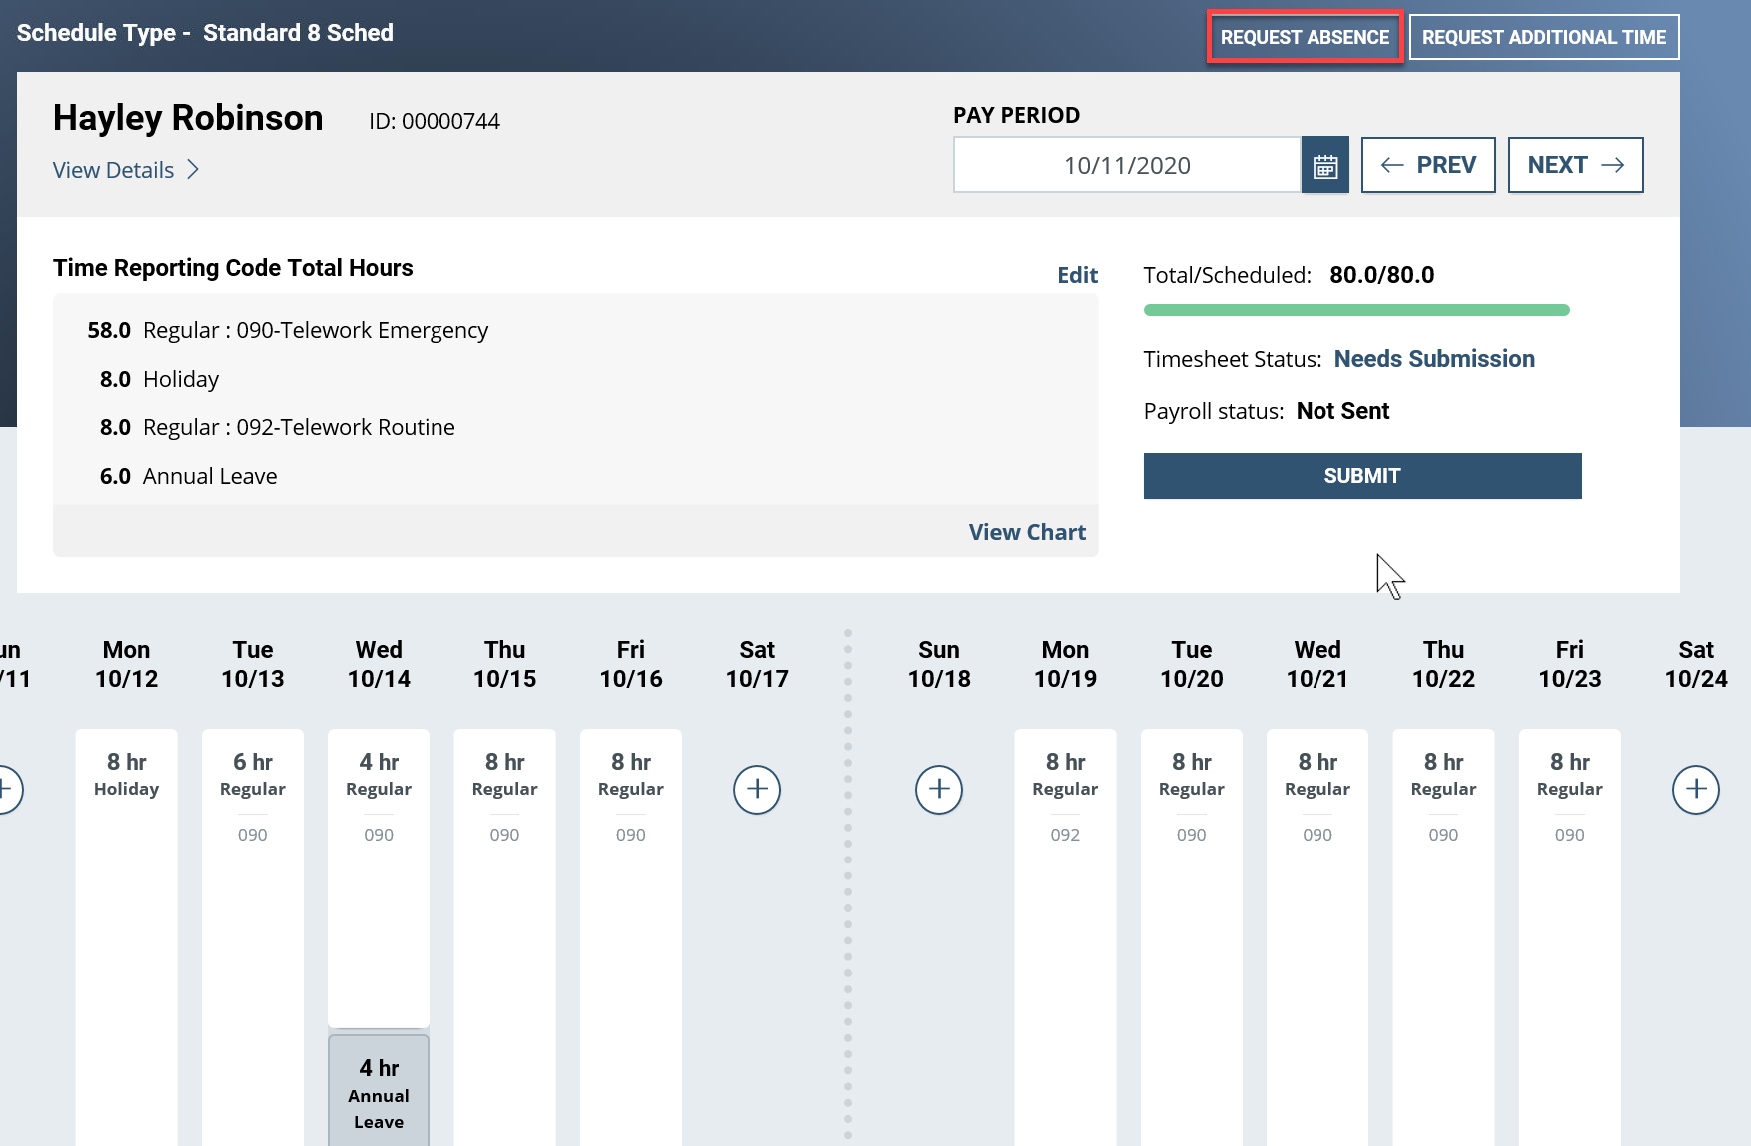Select the 4 hr Annual Leave entry on Wed 10/14

pyautogui.click(x=378, y=1092)
